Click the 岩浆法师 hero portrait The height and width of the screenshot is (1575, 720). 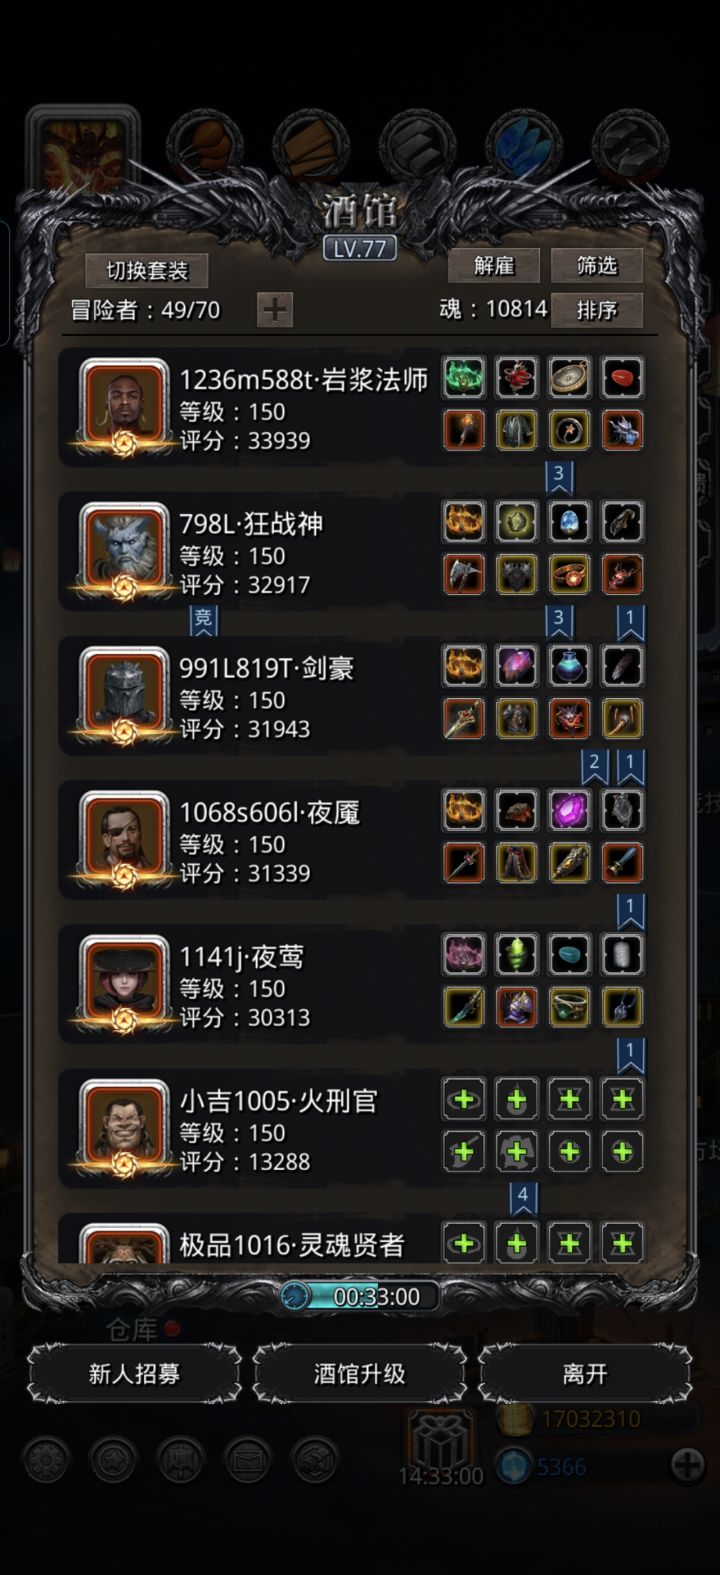click(x=125, y=402)
